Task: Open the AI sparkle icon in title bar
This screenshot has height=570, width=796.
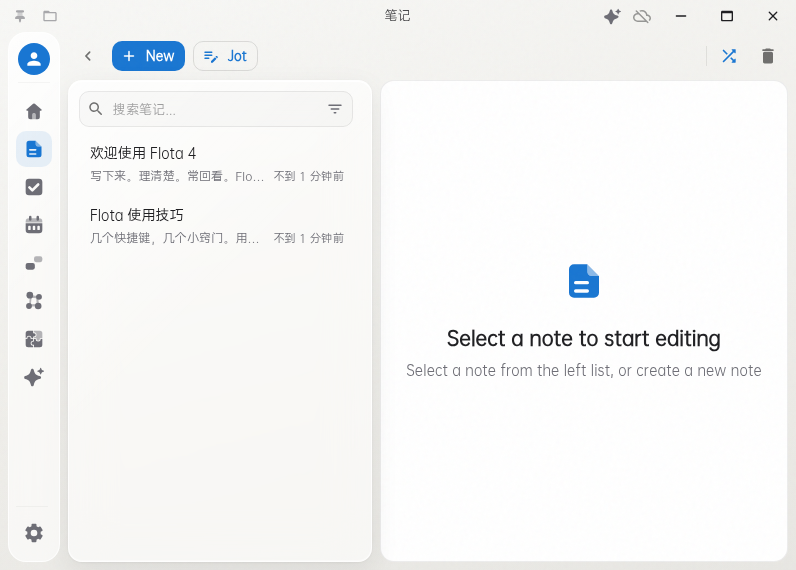Action: click(612, 16)
